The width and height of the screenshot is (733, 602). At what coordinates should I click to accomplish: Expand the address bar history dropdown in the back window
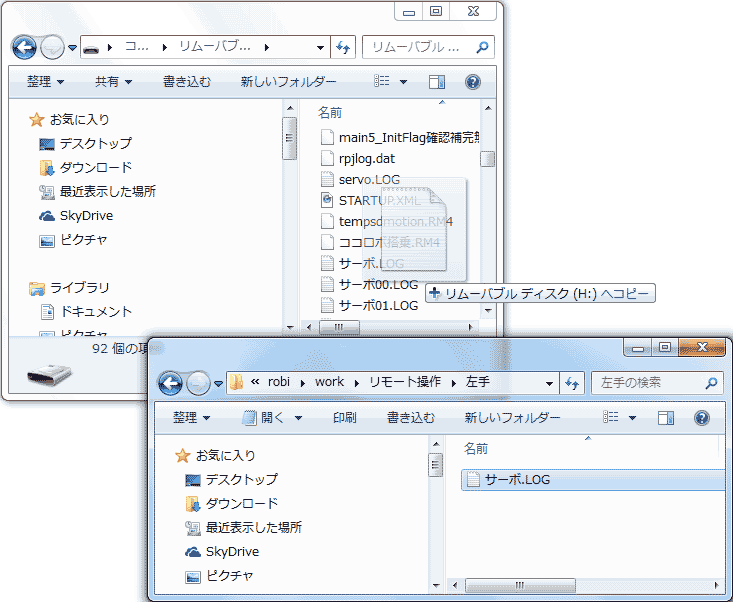click(320, 47)
